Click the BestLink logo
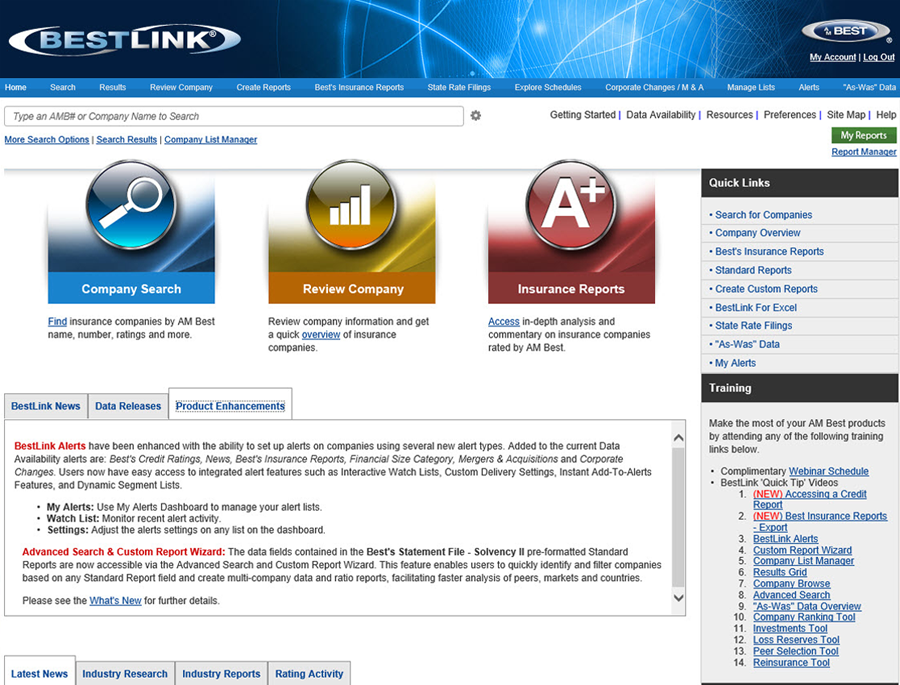This screenshot has height=685, width=900. coord(125,40)
